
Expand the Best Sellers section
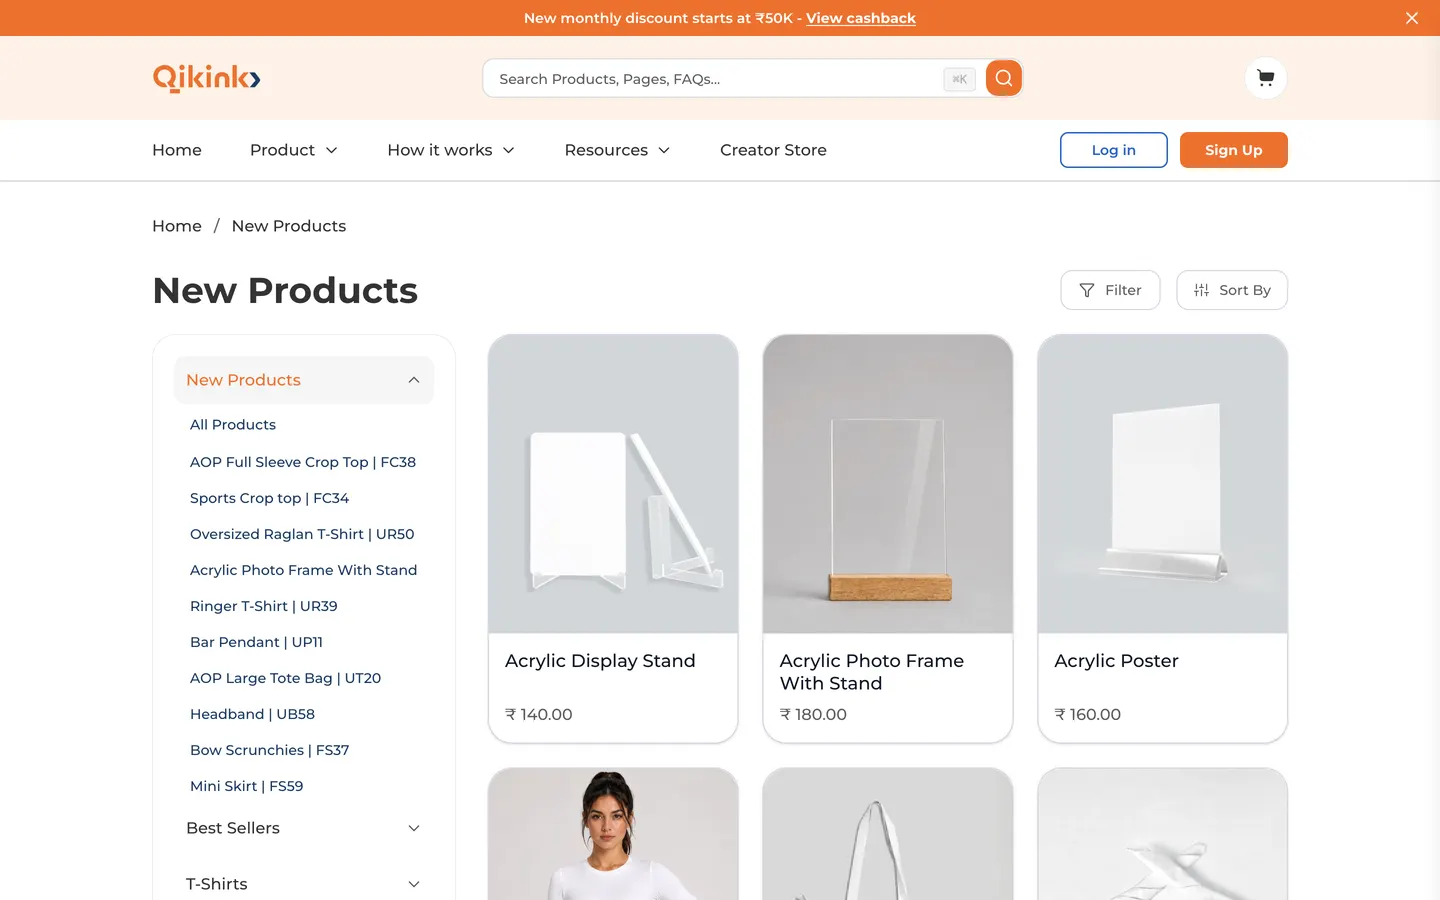coord(304,828)
